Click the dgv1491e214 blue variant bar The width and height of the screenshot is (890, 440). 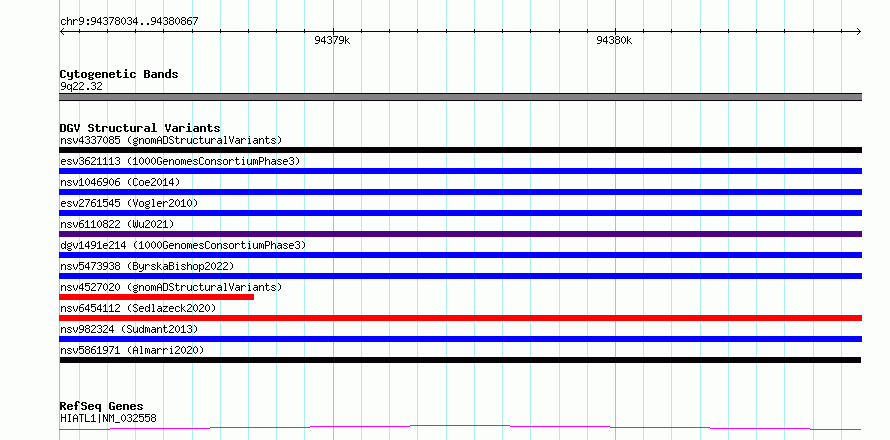coord(460,255)
